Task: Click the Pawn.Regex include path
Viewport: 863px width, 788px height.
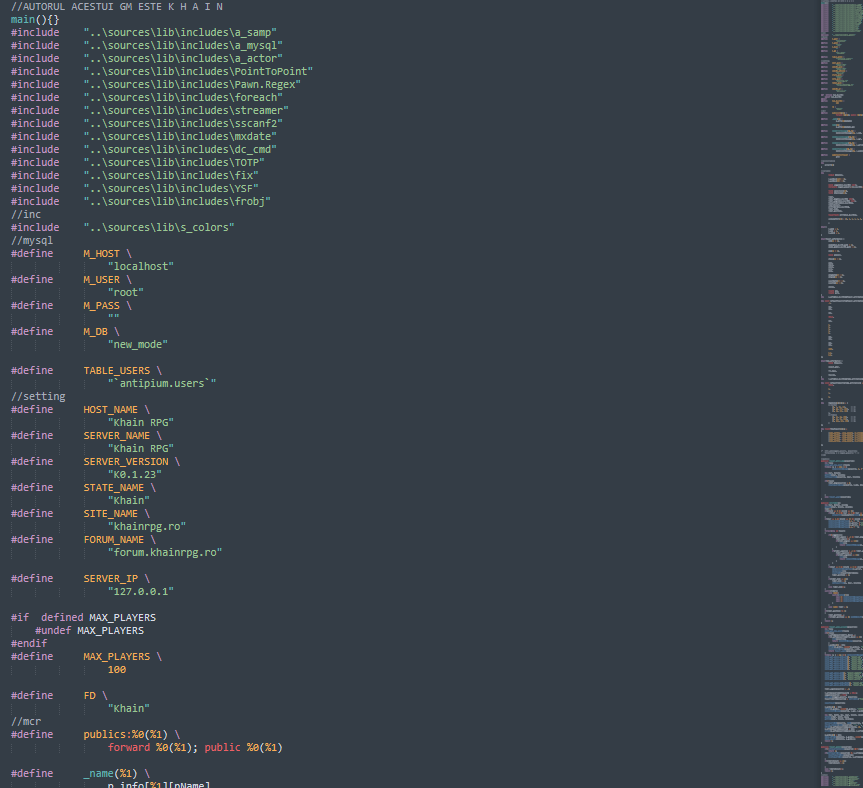Action: pyautogui.click(x=192, y=85)
